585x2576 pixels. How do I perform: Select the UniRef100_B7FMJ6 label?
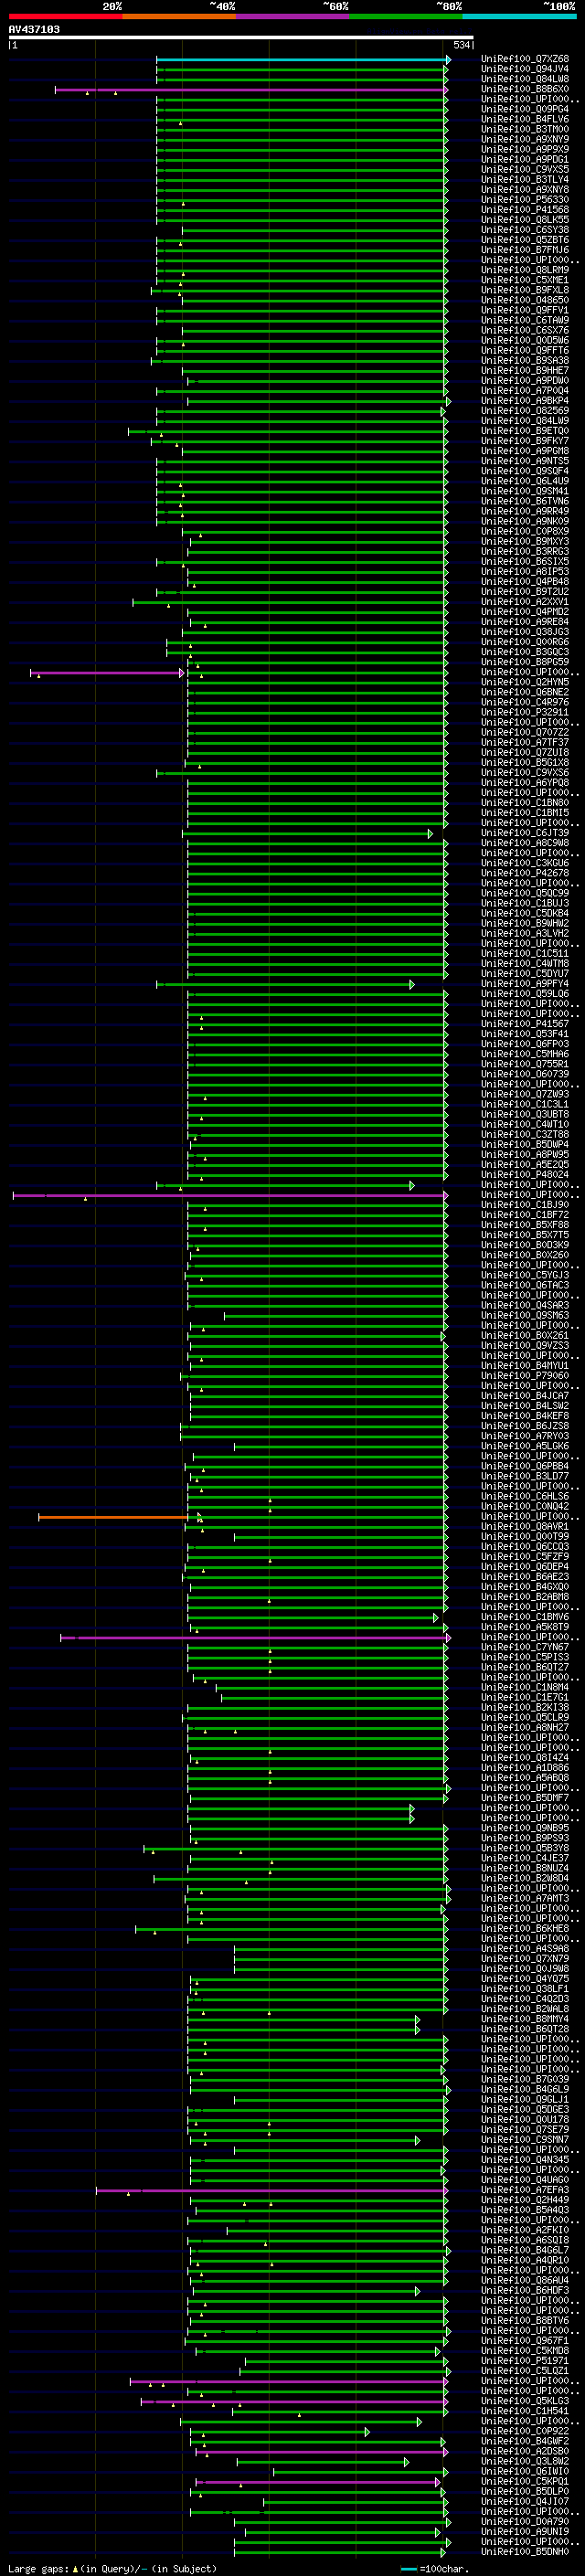point(525,250)
